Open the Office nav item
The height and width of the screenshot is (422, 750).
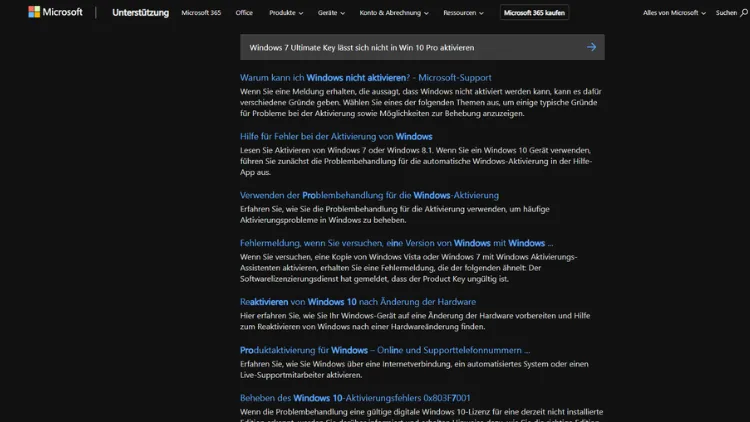pyautogui.click(x=244, y=13)
